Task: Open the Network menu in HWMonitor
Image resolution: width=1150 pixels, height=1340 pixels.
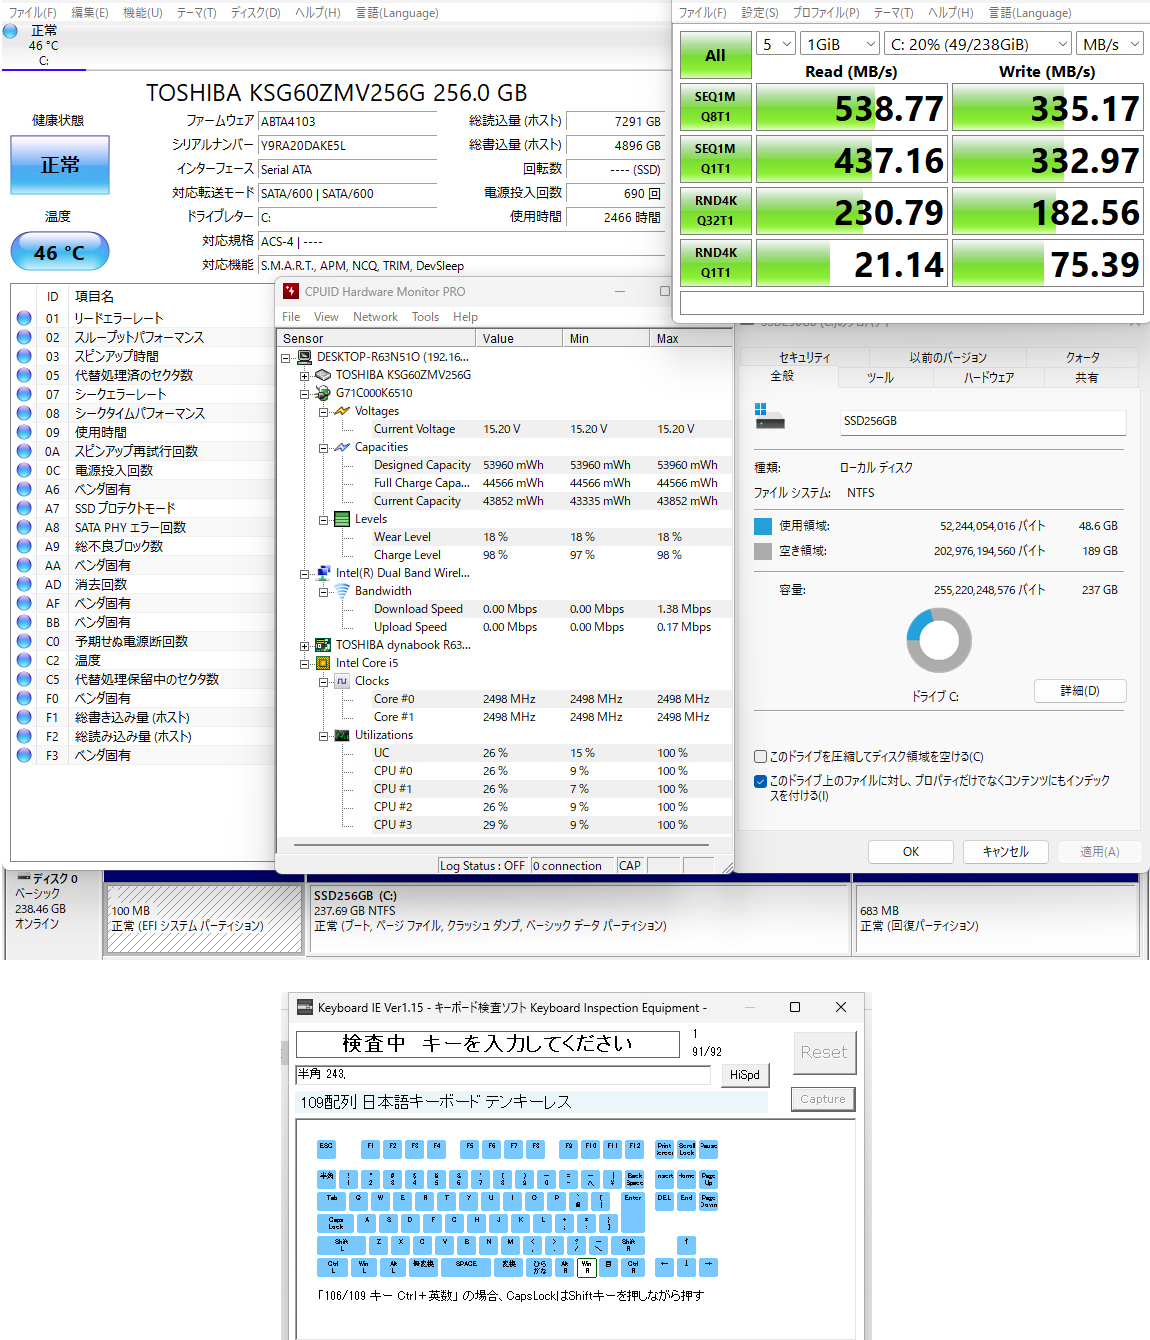Action: pyautogui.click(x=375, y=317)
